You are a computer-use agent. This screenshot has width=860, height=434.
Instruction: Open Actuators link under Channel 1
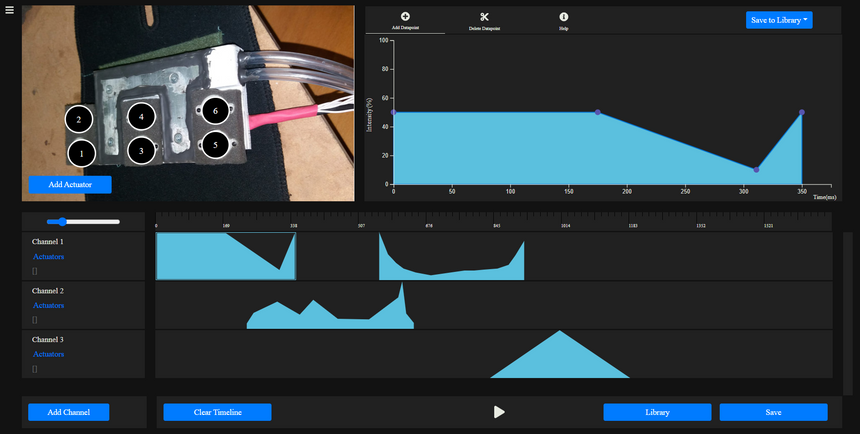pyautogui.click(x=48, y=257)
